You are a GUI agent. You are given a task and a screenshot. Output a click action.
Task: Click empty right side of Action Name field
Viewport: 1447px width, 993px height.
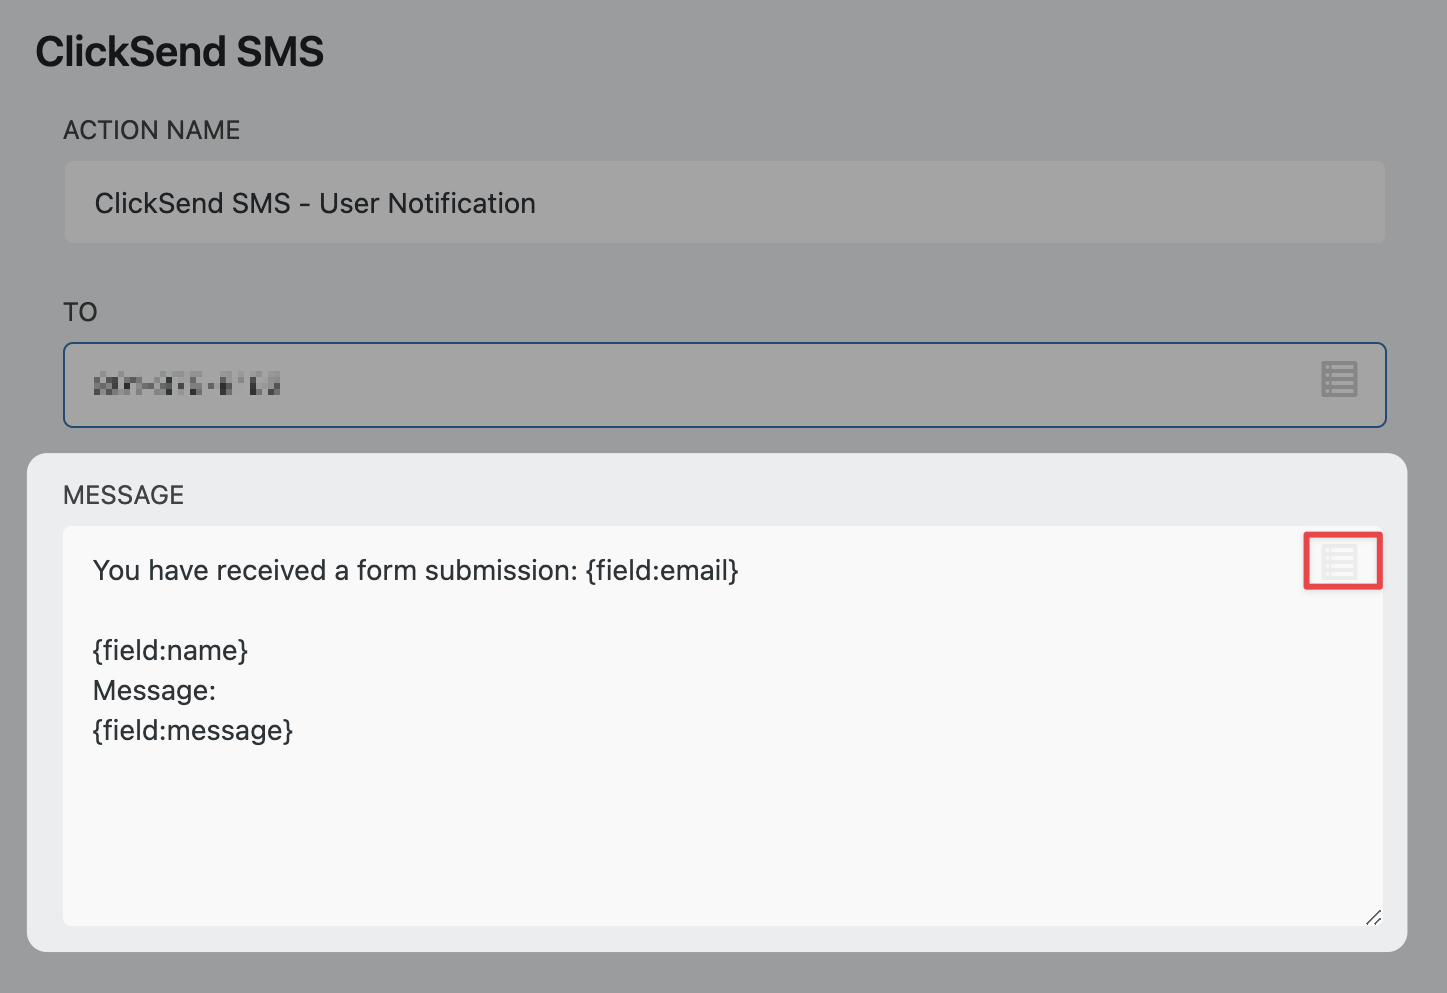1000,203
